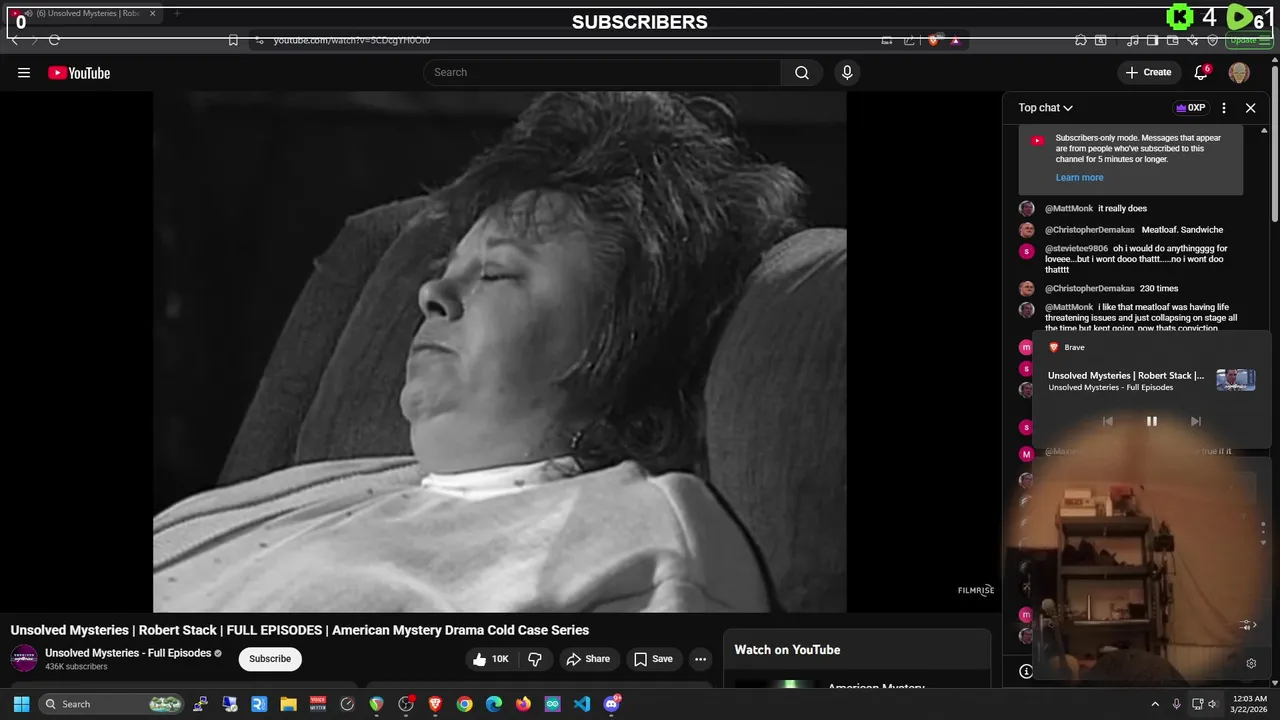Reload the page in the browser
The height and width of the screenshot is (720, 1280).
click(54, 40)
